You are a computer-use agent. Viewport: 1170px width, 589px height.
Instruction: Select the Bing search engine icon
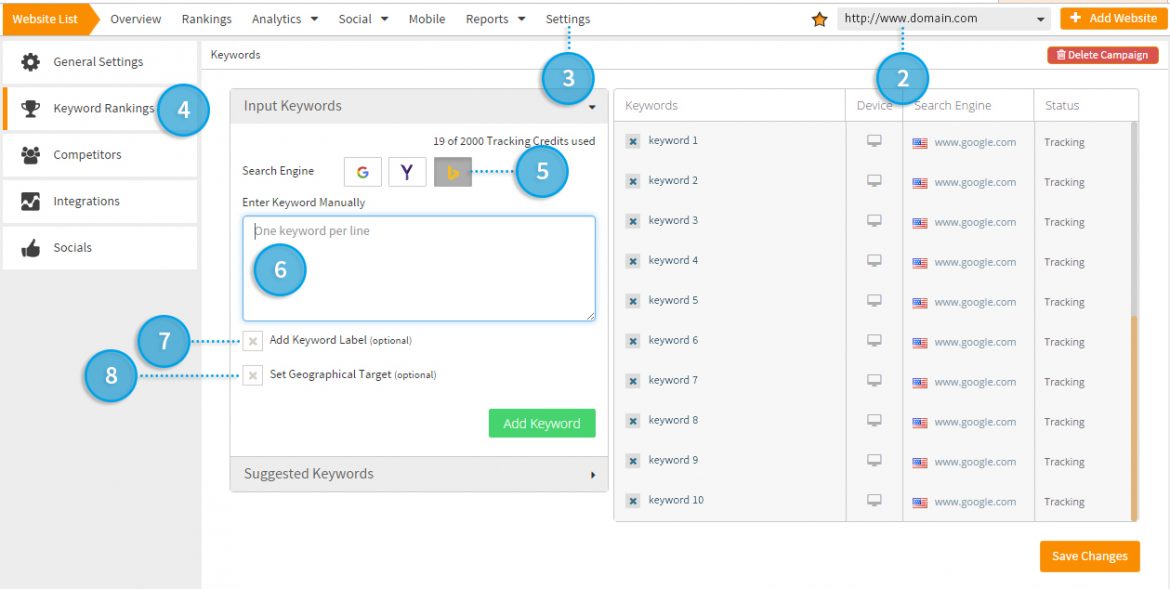pyautogui.click(x=453, y=172)
